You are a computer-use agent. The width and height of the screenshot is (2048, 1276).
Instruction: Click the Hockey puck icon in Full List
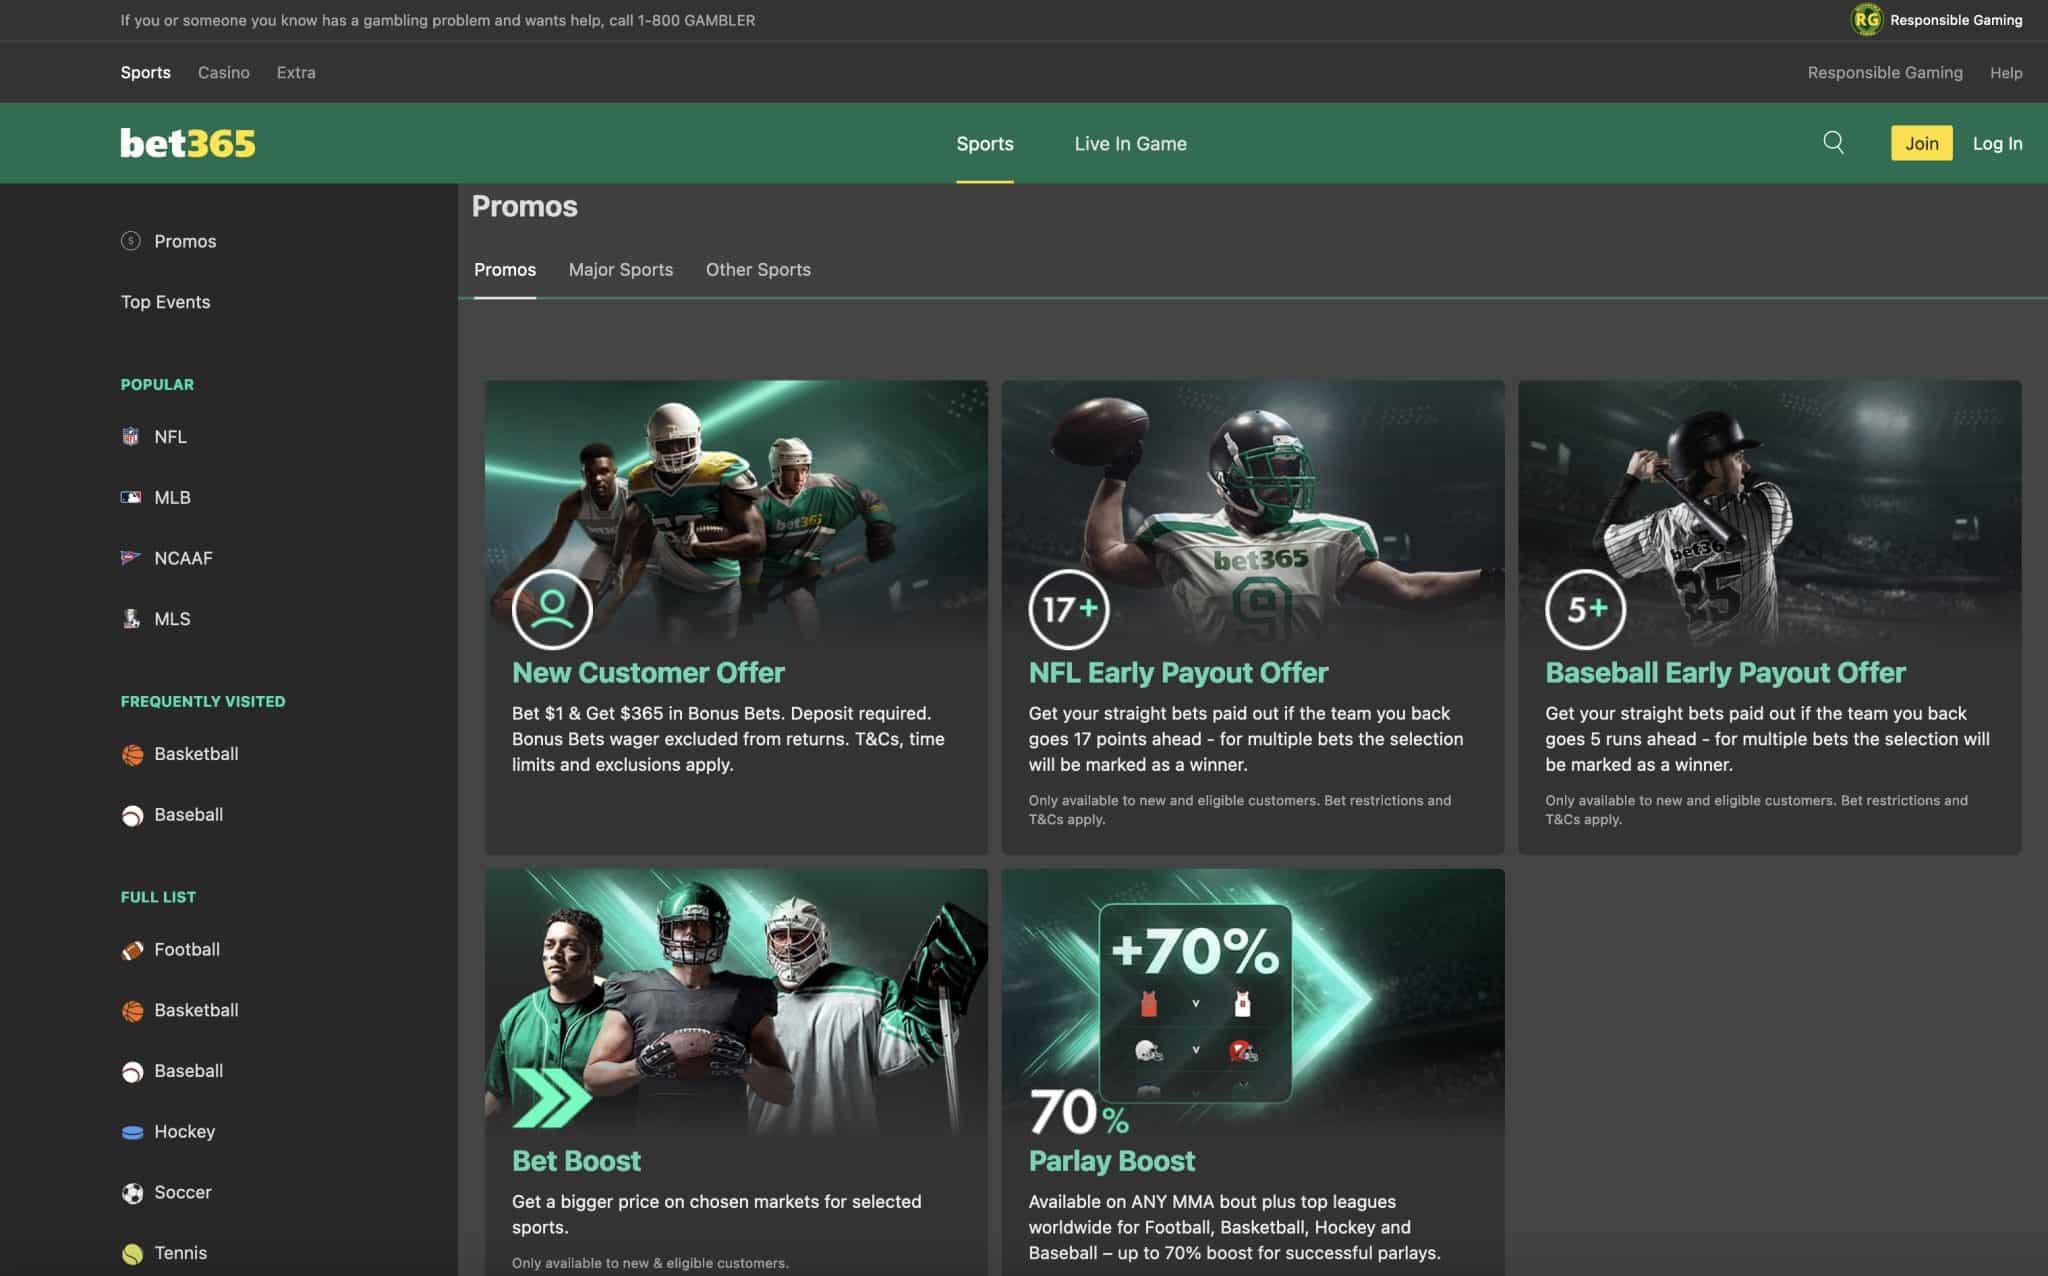(x=131, y=1131)
